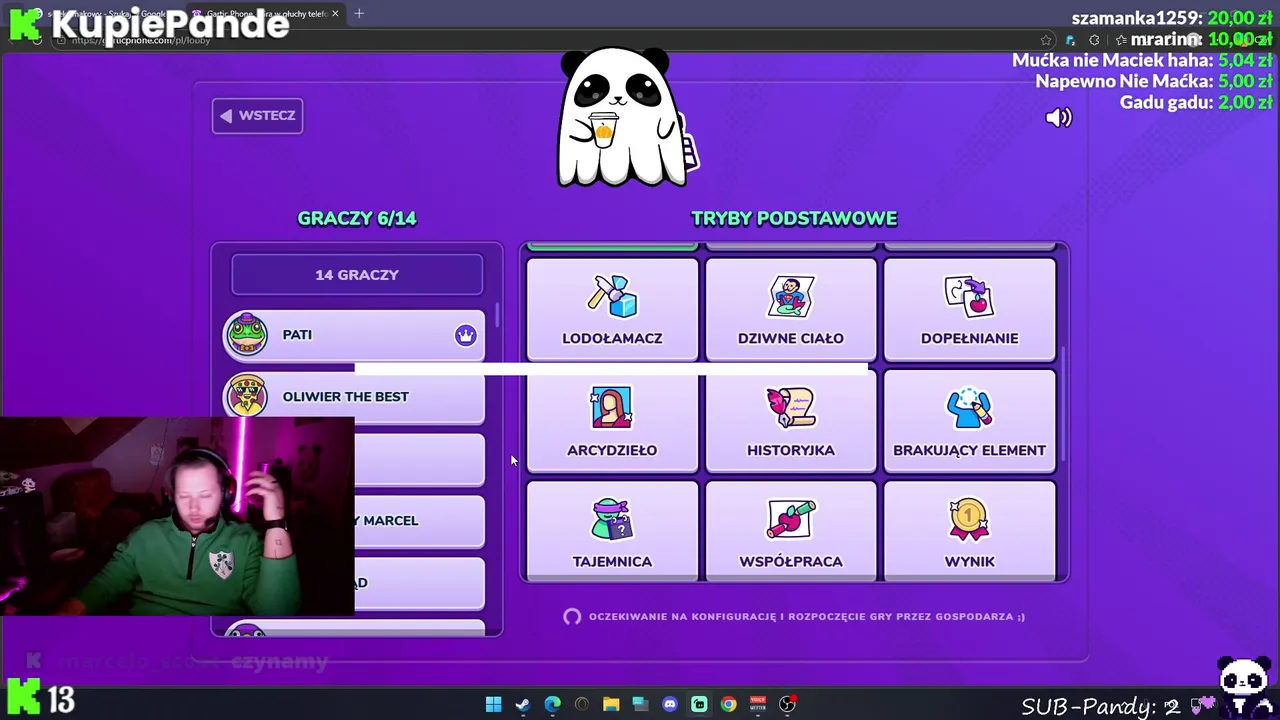1280x720 pixels.
Task: Click the szamanka1259 donation entry
Action: [1172, 18]
